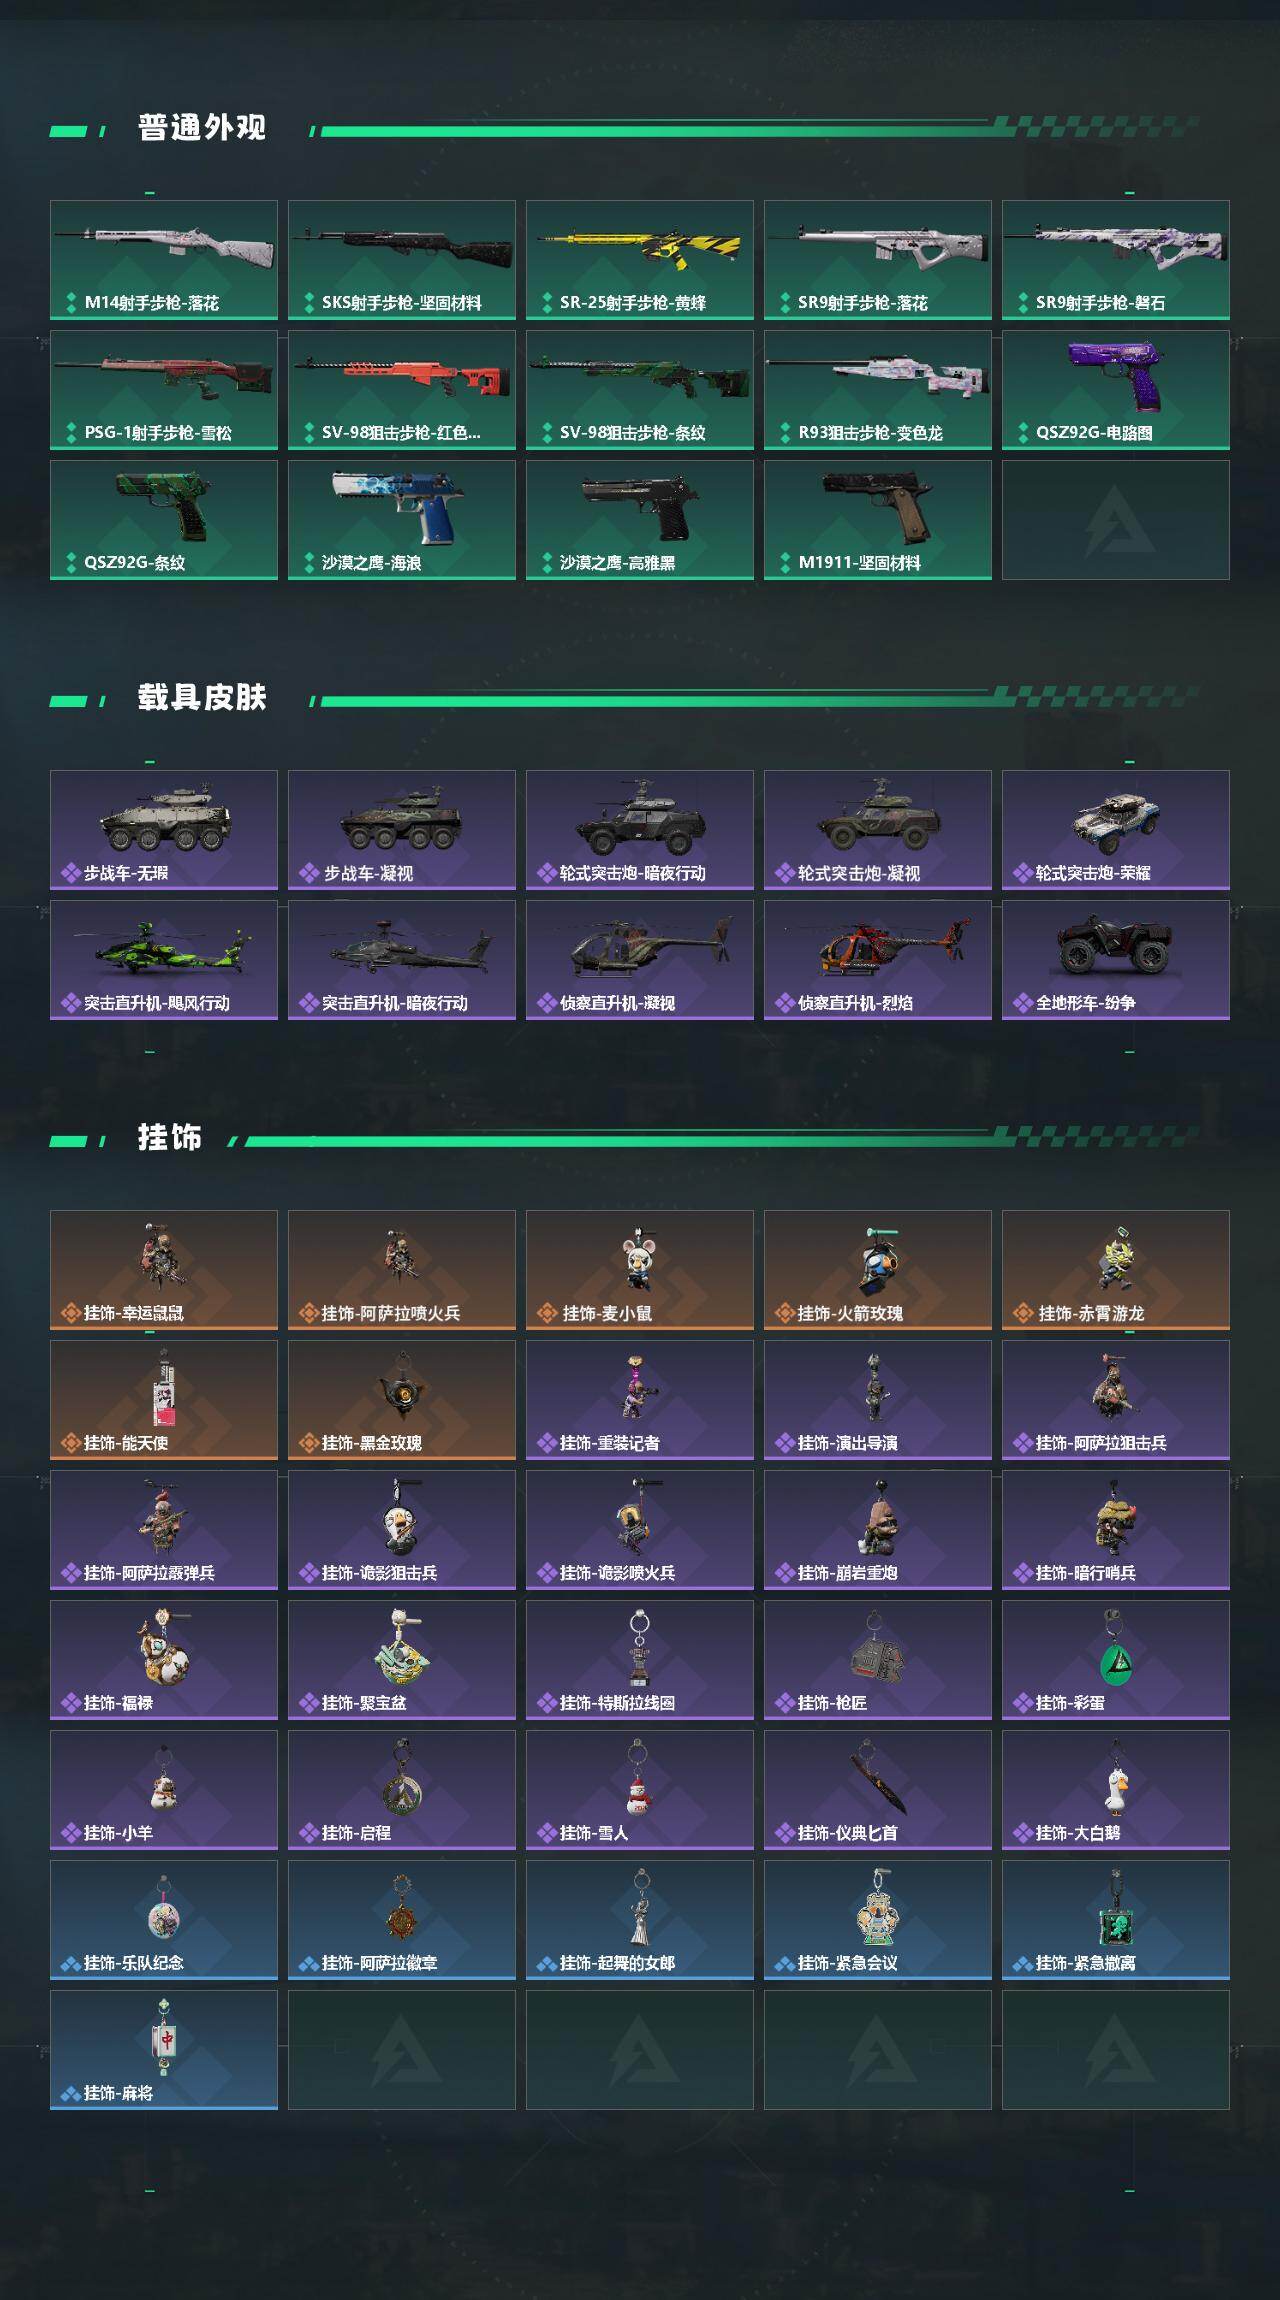Screen dimensions: 1280x2300
Task: Choose the red 侦察直升机-烈焰 helicopter skin
Action: (878, 960)
